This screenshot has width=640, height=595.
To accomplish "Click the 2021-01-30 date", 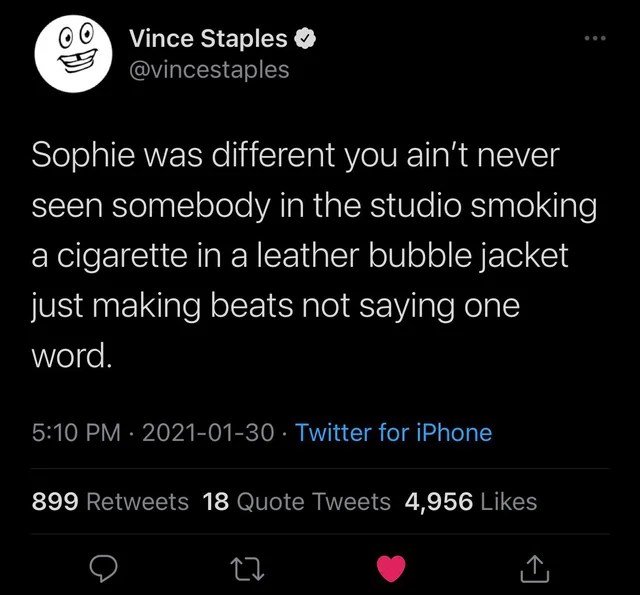I will pyautogui.click(x=208, y=433).
